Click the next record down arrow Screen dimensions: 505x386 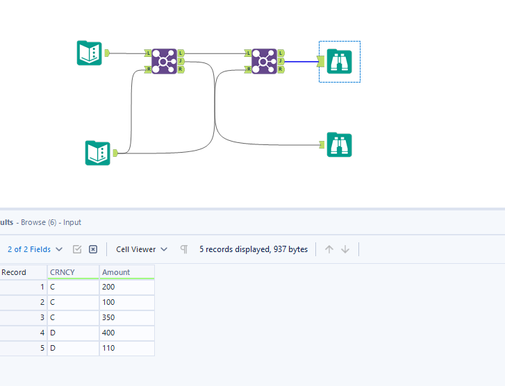345,249
